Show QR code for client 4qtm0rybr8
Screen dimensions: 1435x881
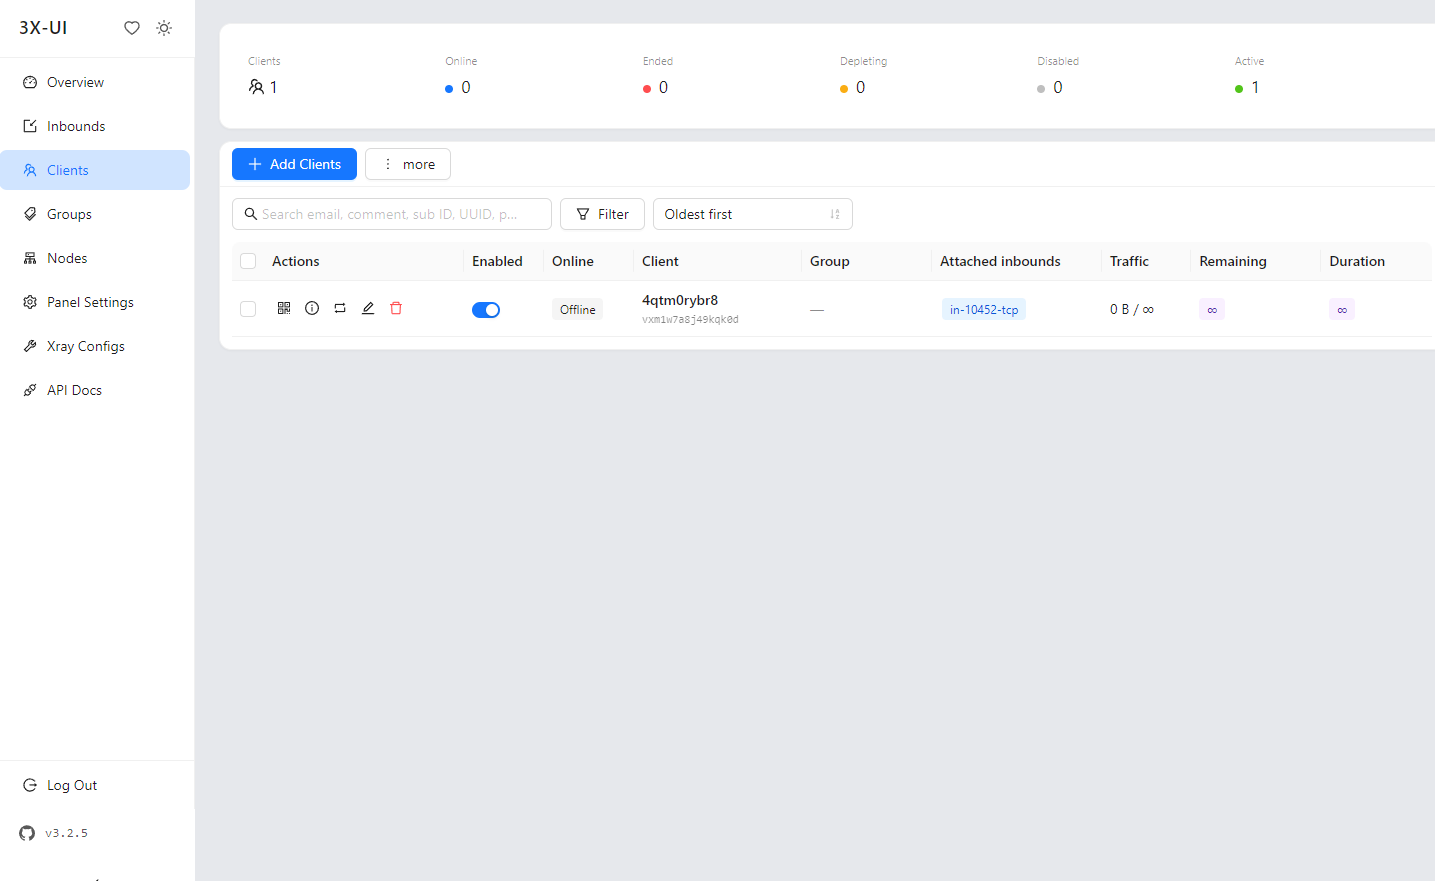pos(284,308)
